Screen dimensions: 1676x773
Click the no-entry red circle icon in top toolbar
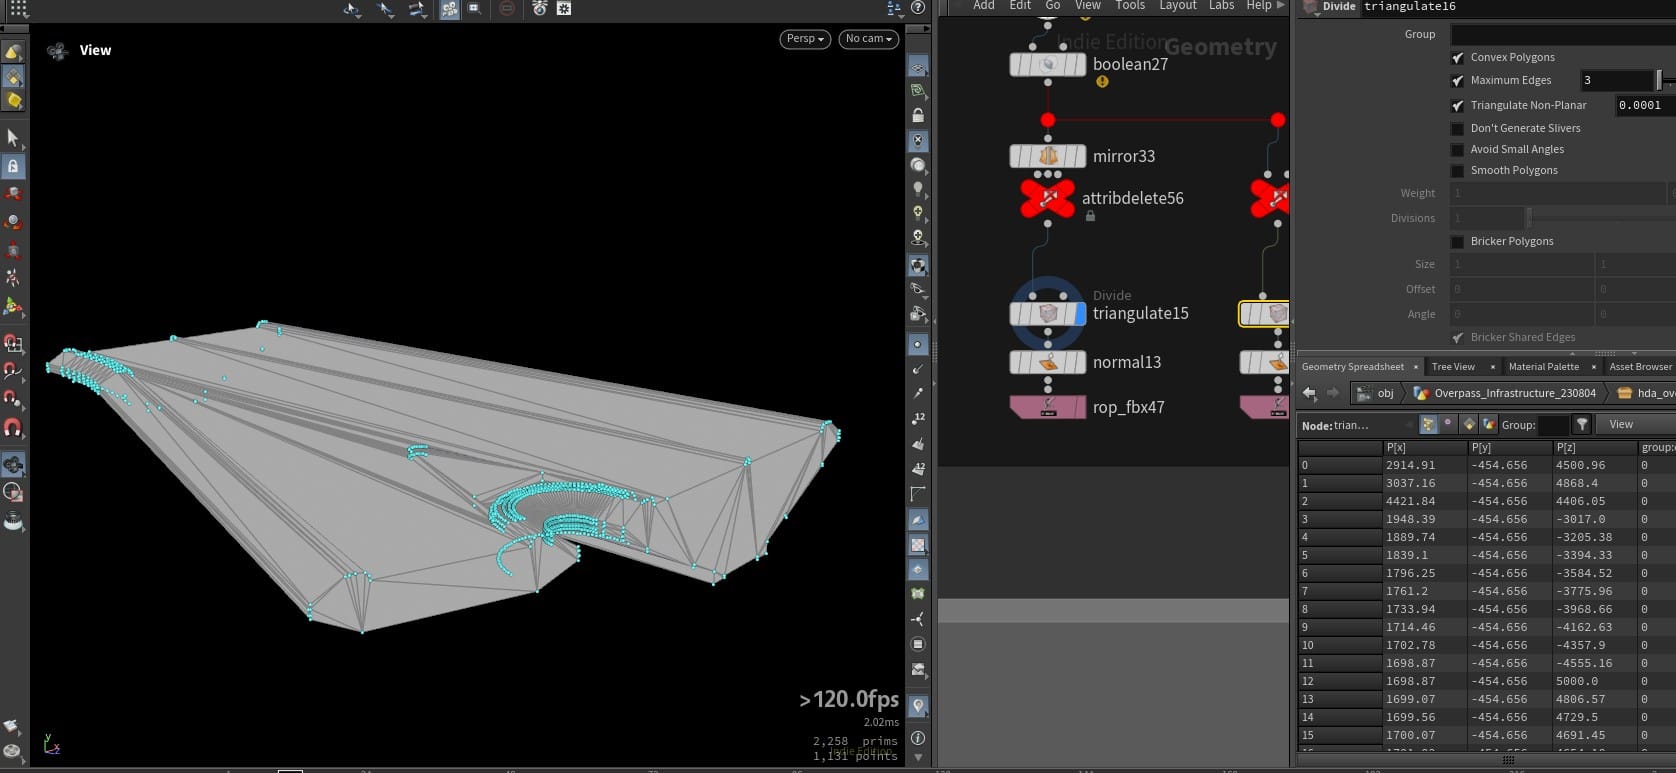coord(507,8)
